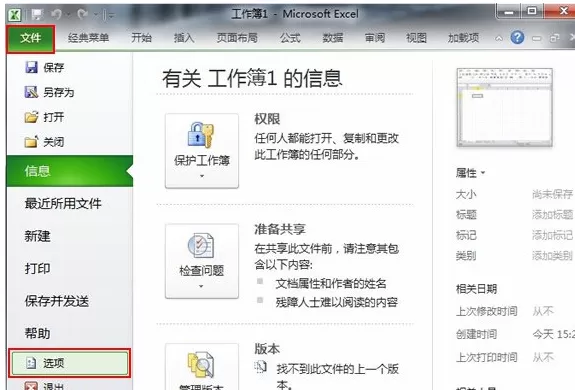Select the 信息 (Info) section
575x390 pixels.
point(70,171)
